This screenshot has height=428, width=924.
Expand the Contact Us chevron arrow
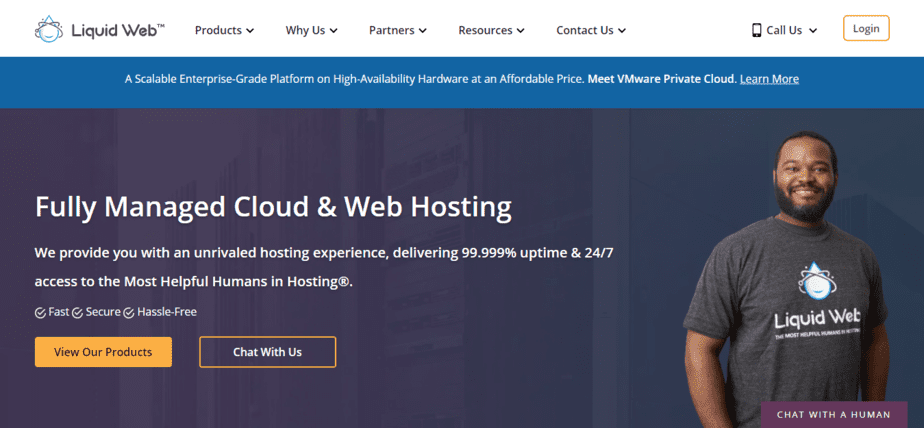click(x=622, y=31)
